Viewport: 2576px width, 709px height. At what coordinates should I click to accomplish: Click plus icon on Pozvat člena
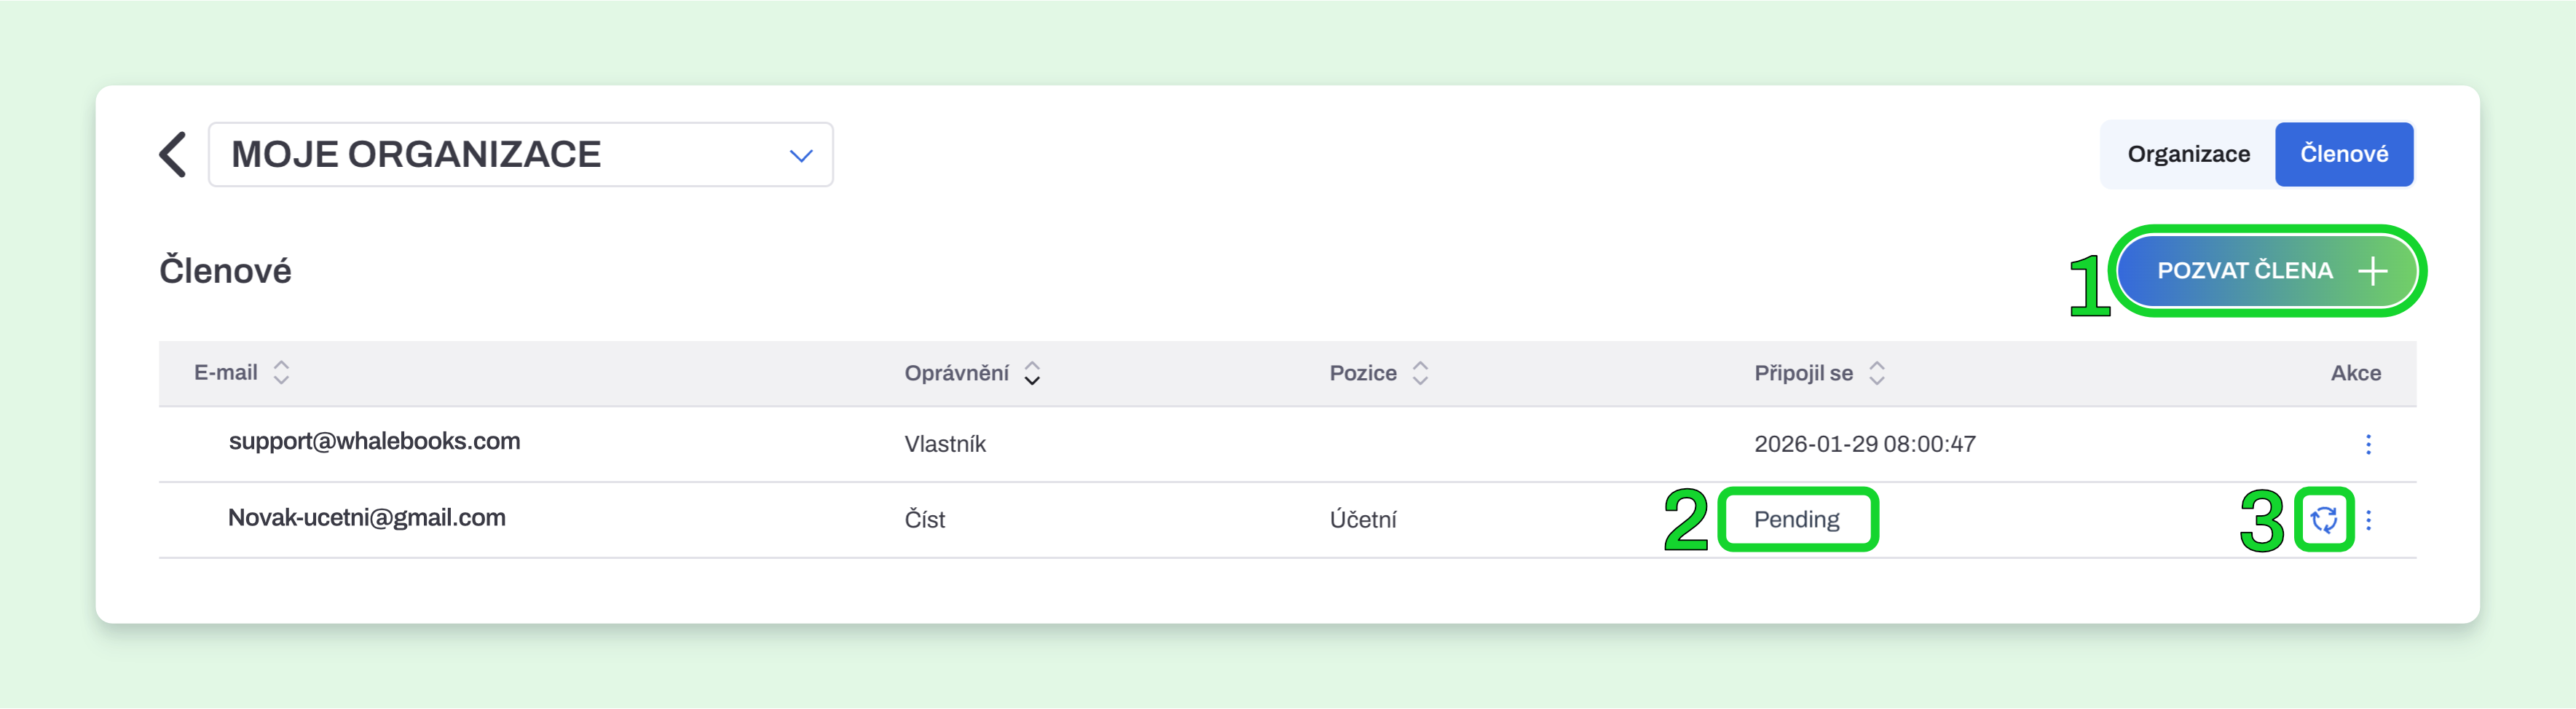point(2372,271)
